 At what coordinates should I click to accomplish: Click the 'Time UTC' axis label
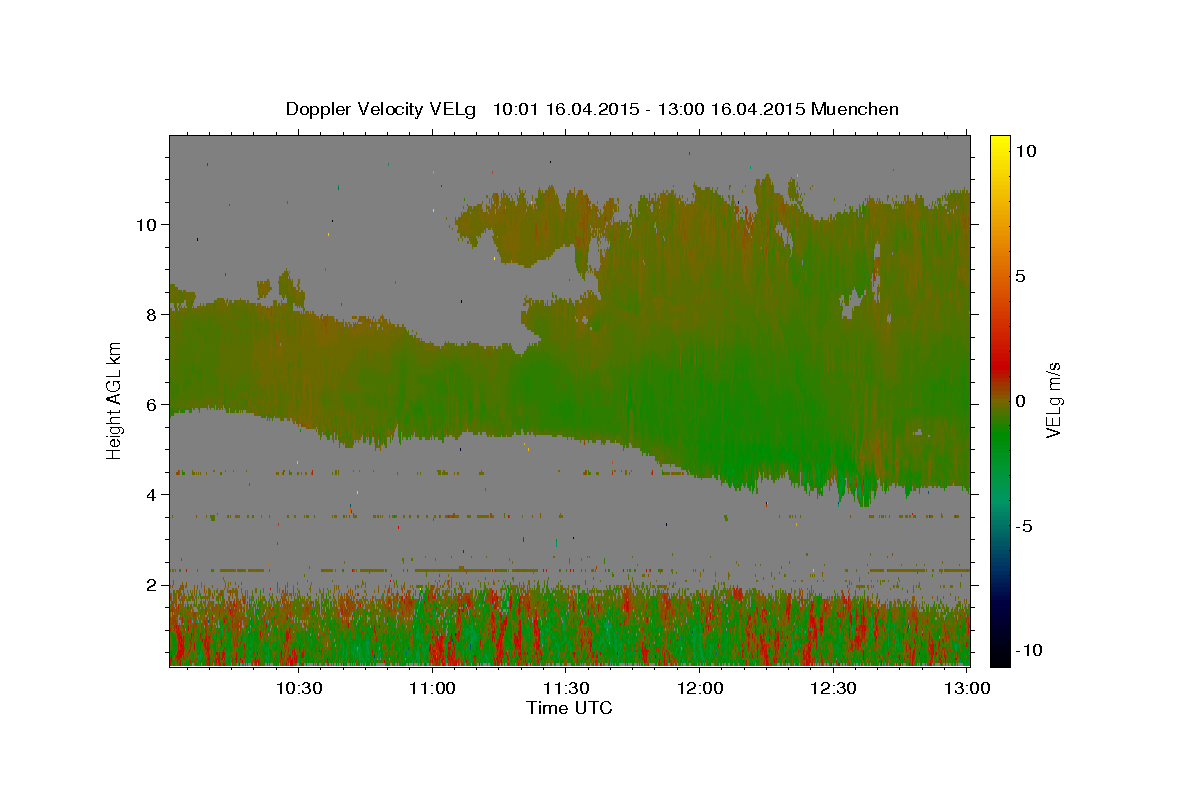click(x=569, y=708)
